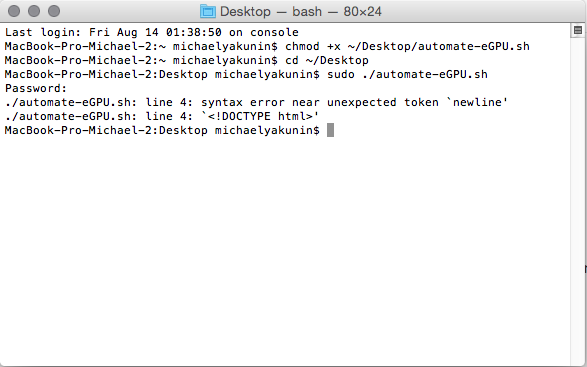
Task: Click the split pane icon above the scrollbar
Action: coord(578,30)
